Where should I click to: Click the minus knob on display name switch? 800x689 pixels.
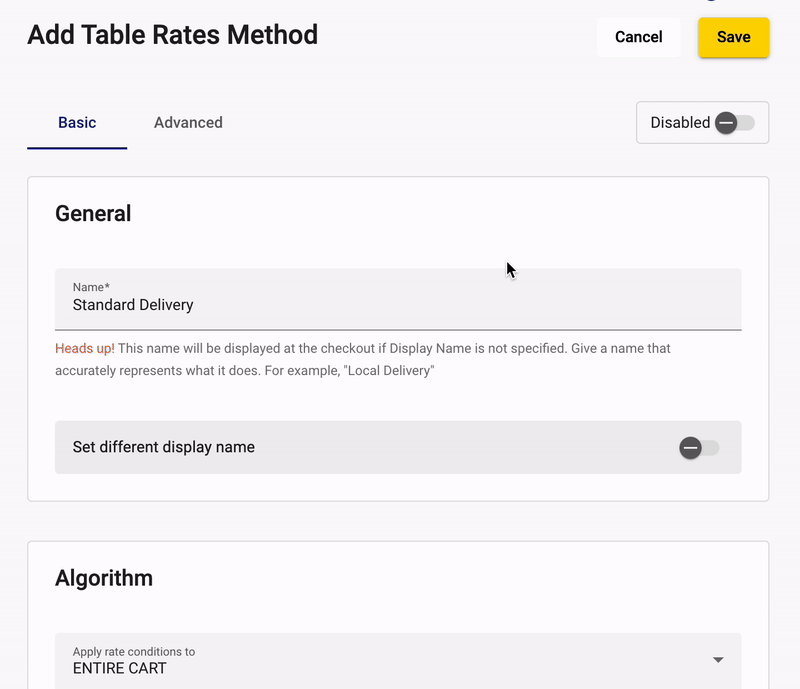(x=690, y=448)
